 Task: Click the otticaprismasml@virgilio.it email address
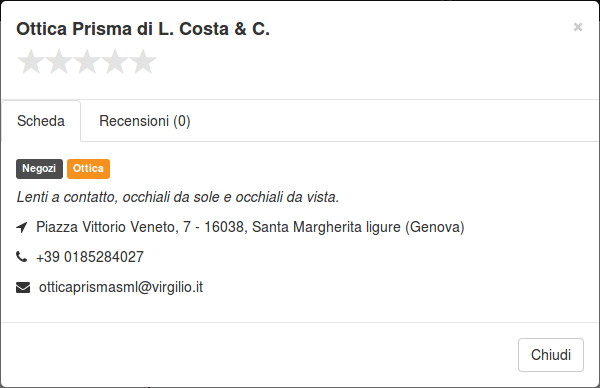tap(121, 287)
